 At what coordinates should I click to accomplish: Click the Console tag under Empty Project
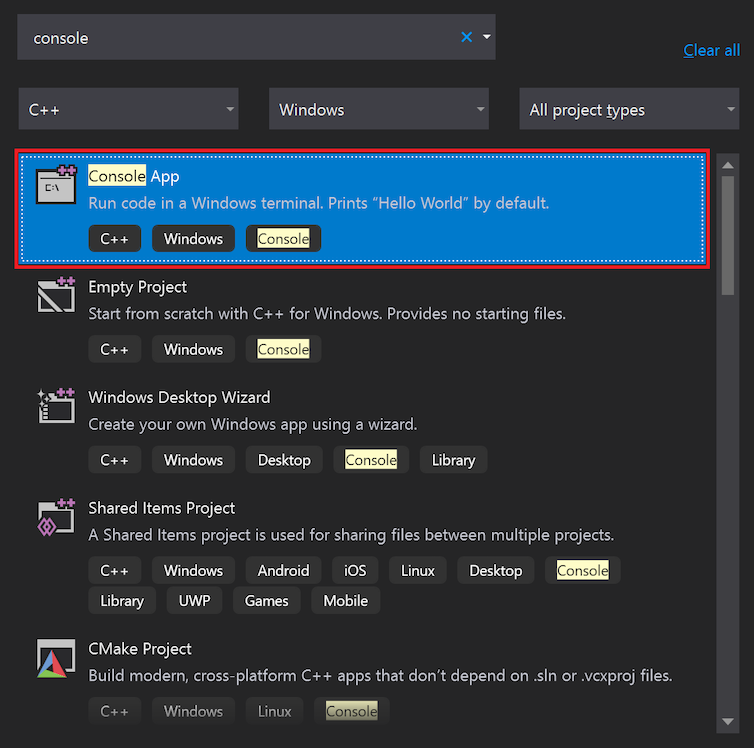tap(283, 349)
